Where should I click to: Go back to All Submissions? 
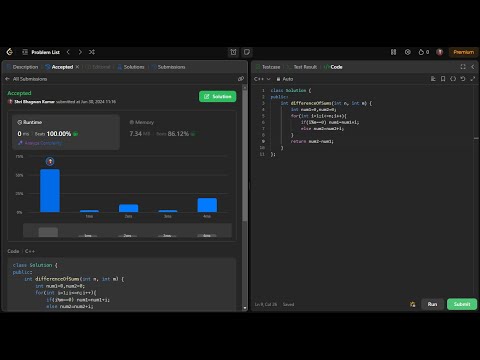click(x=26, y=79)
